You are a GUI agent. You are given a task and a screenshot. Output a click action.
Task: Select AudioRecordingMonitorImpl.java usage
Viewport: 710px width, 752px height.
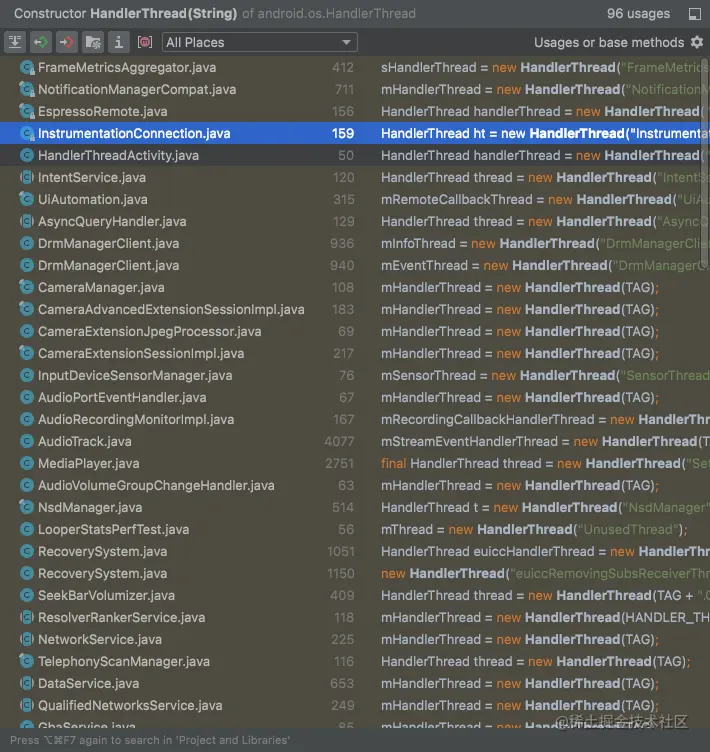tap(355, 420)
